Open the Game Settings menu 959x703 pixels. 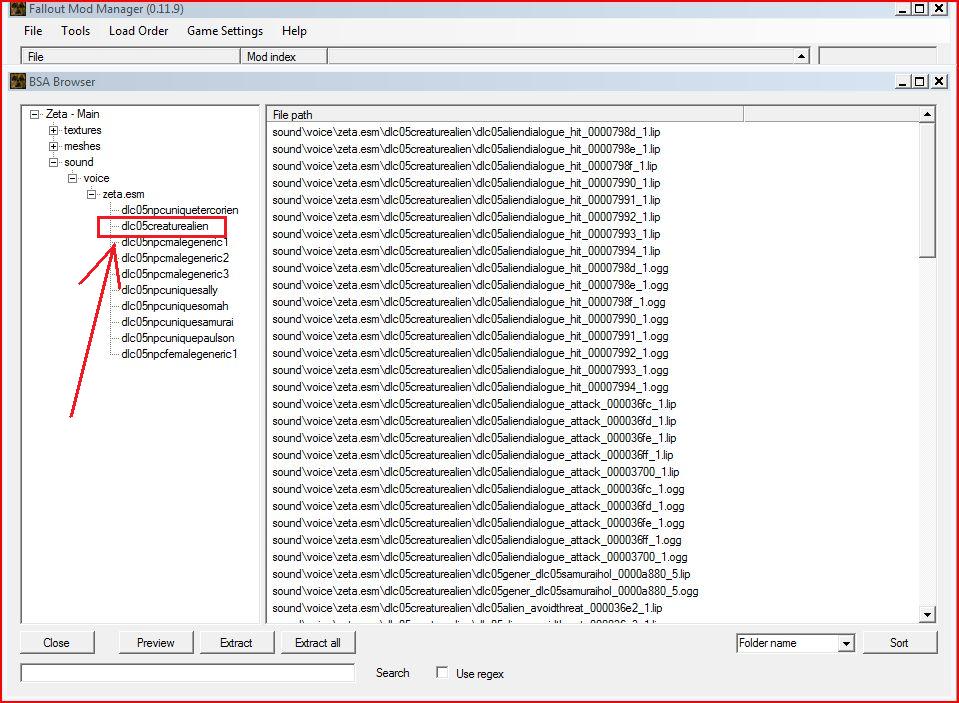225,31
